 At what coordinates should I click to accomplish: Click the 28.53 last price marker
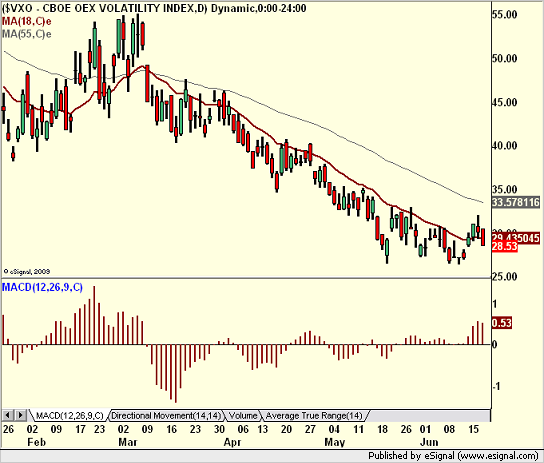click(505, 247)
